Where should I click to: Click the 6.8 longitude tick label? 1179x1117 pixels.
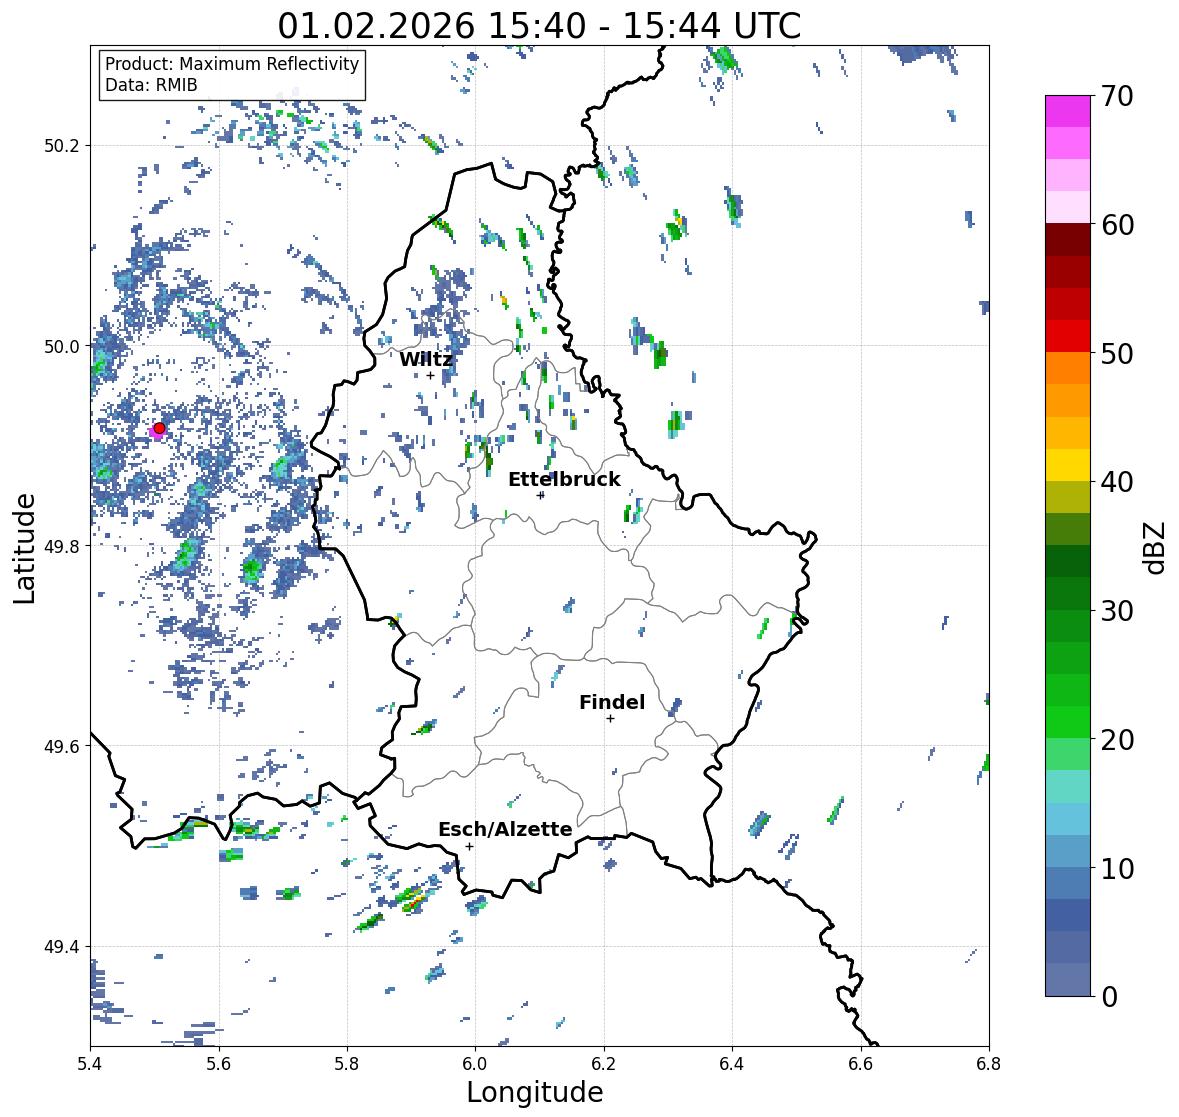pyautogui.click(x=989, y=1064)
